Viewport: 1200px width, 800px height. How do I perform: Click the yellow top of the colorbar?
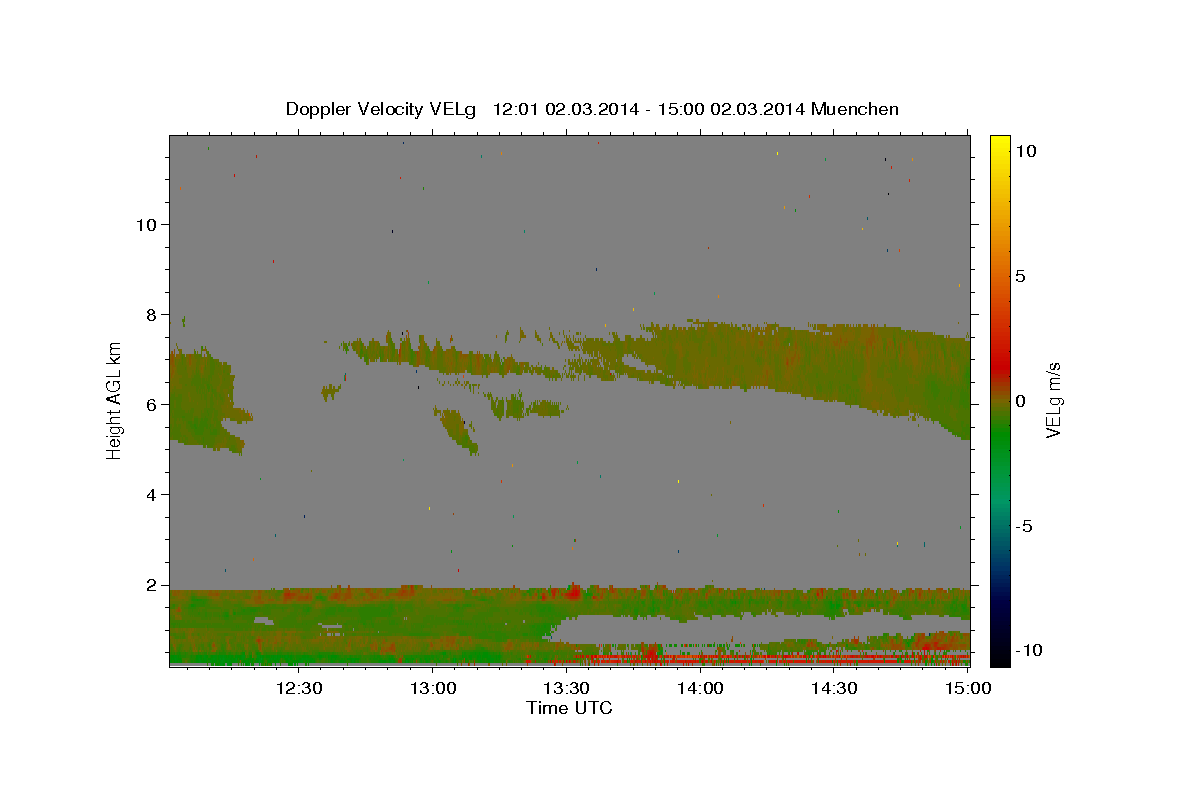[x=1000, y=142]
